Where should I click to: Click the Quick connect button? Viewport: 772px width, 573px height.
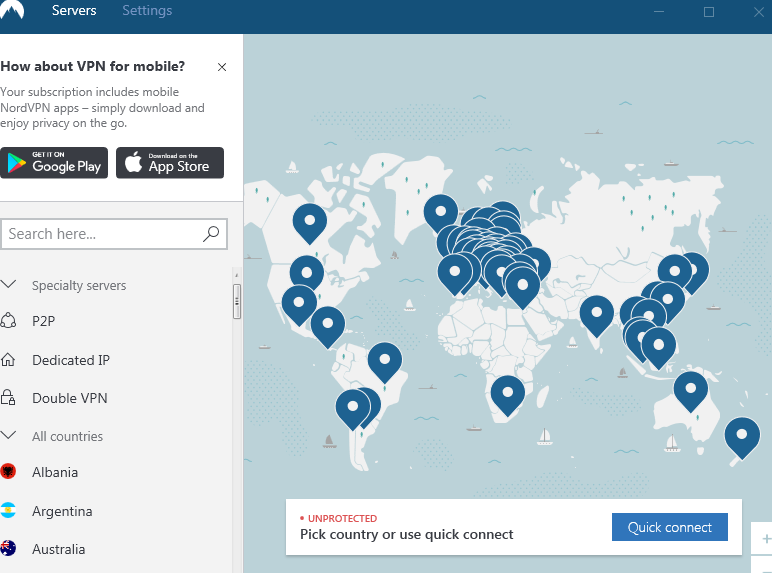coord(670,527)
